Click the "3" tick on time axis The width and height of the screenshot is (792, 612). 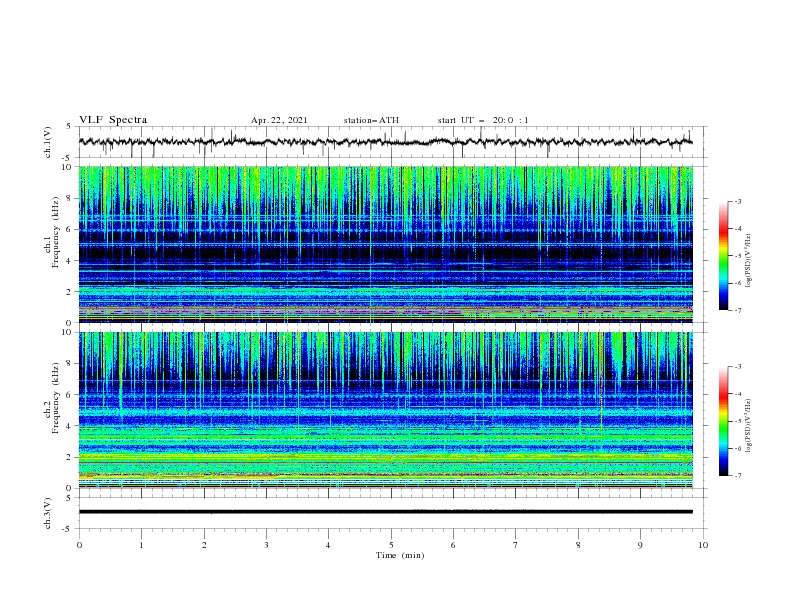tap(266, 545)
